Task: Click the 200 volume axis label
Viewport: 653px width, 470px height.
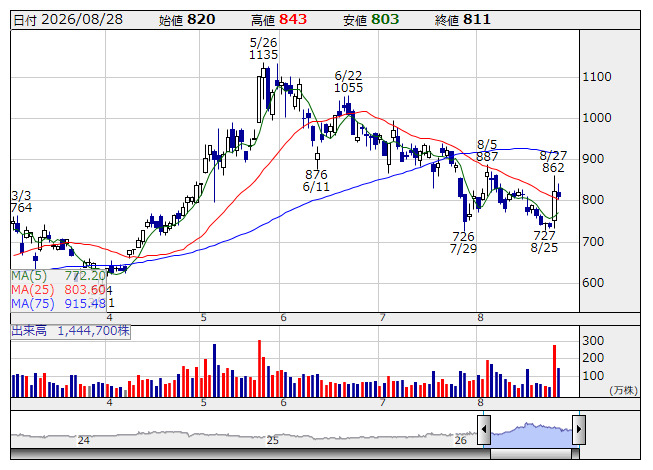Action: [x=593, y=358]
